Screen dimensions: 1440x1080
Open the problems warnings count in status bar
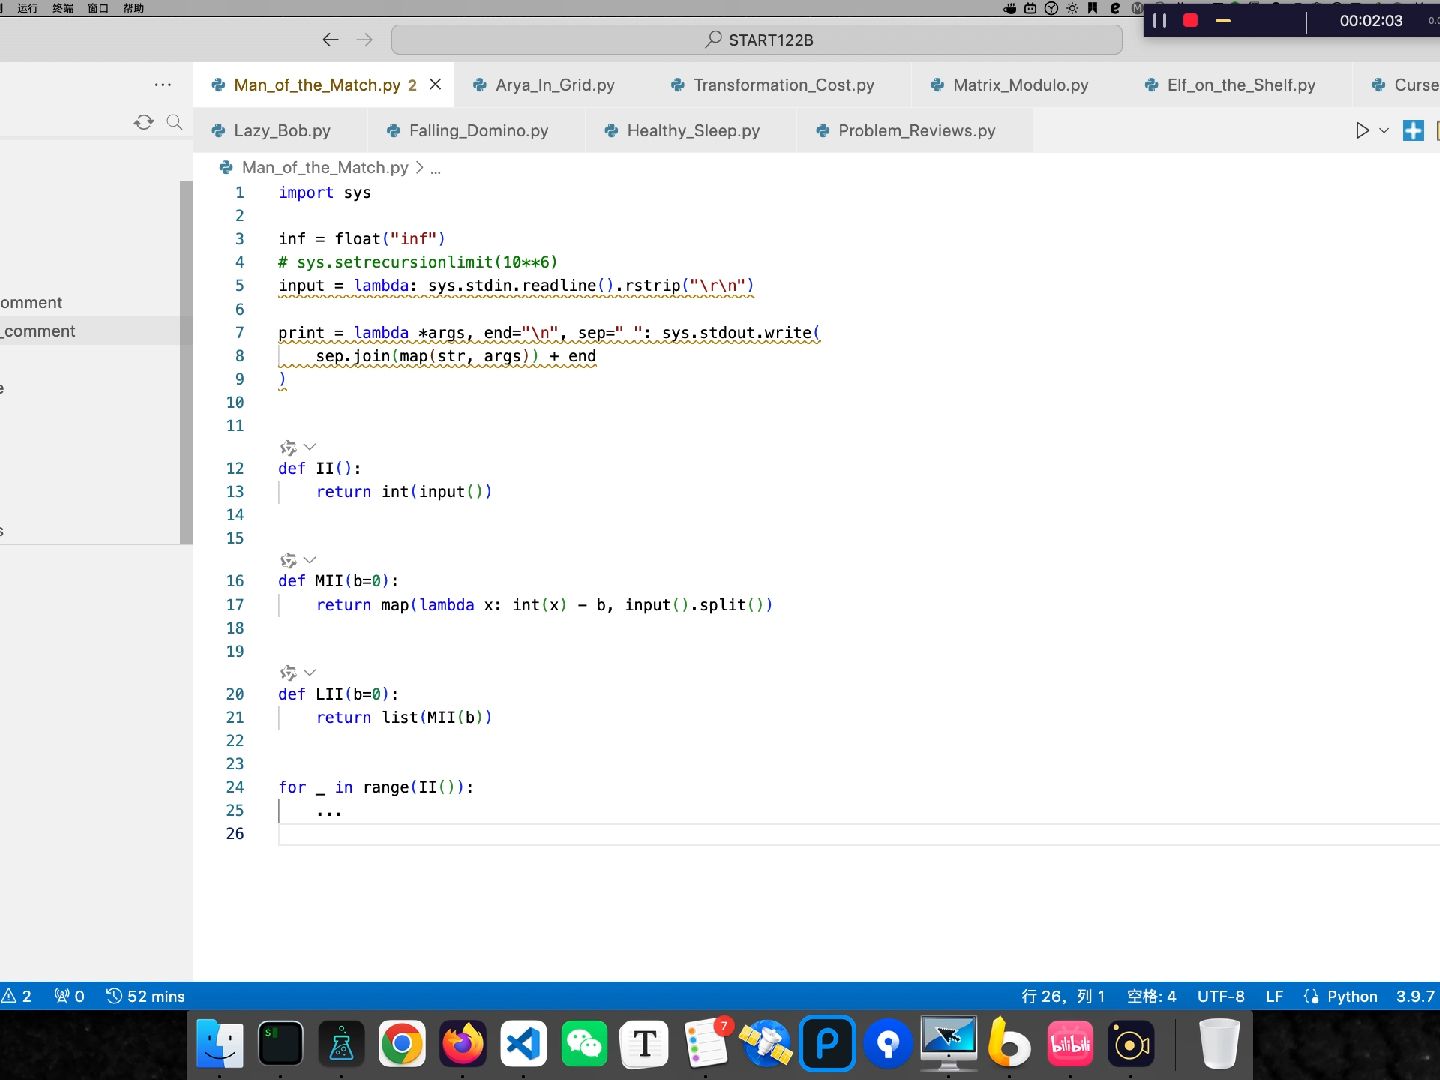point(17,996)
